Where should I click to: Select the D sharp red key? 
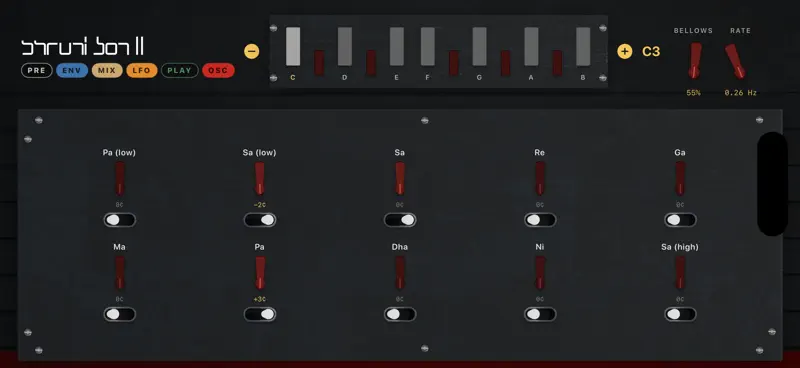pyautogui.click(x=371, y=63)
